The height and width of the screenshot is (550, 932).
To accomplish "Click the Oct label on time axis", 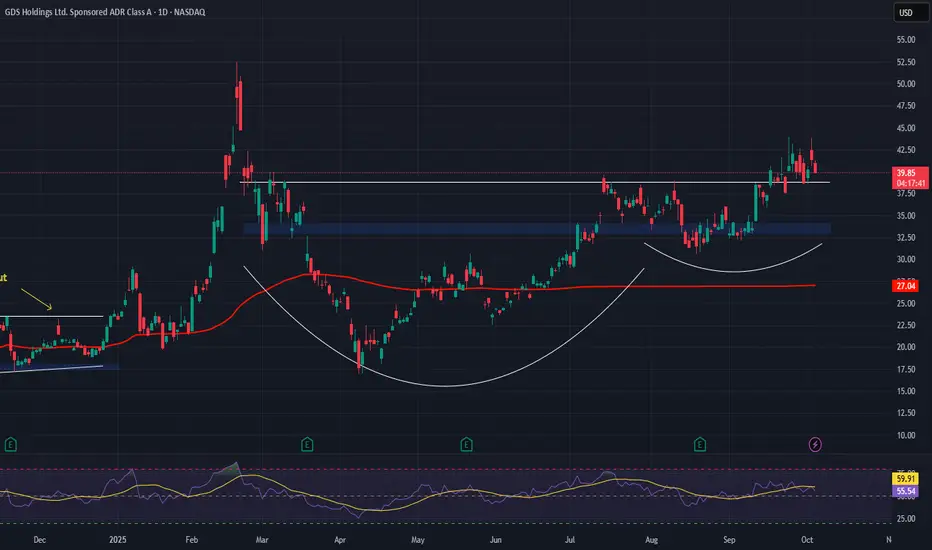I will (807, 540).
